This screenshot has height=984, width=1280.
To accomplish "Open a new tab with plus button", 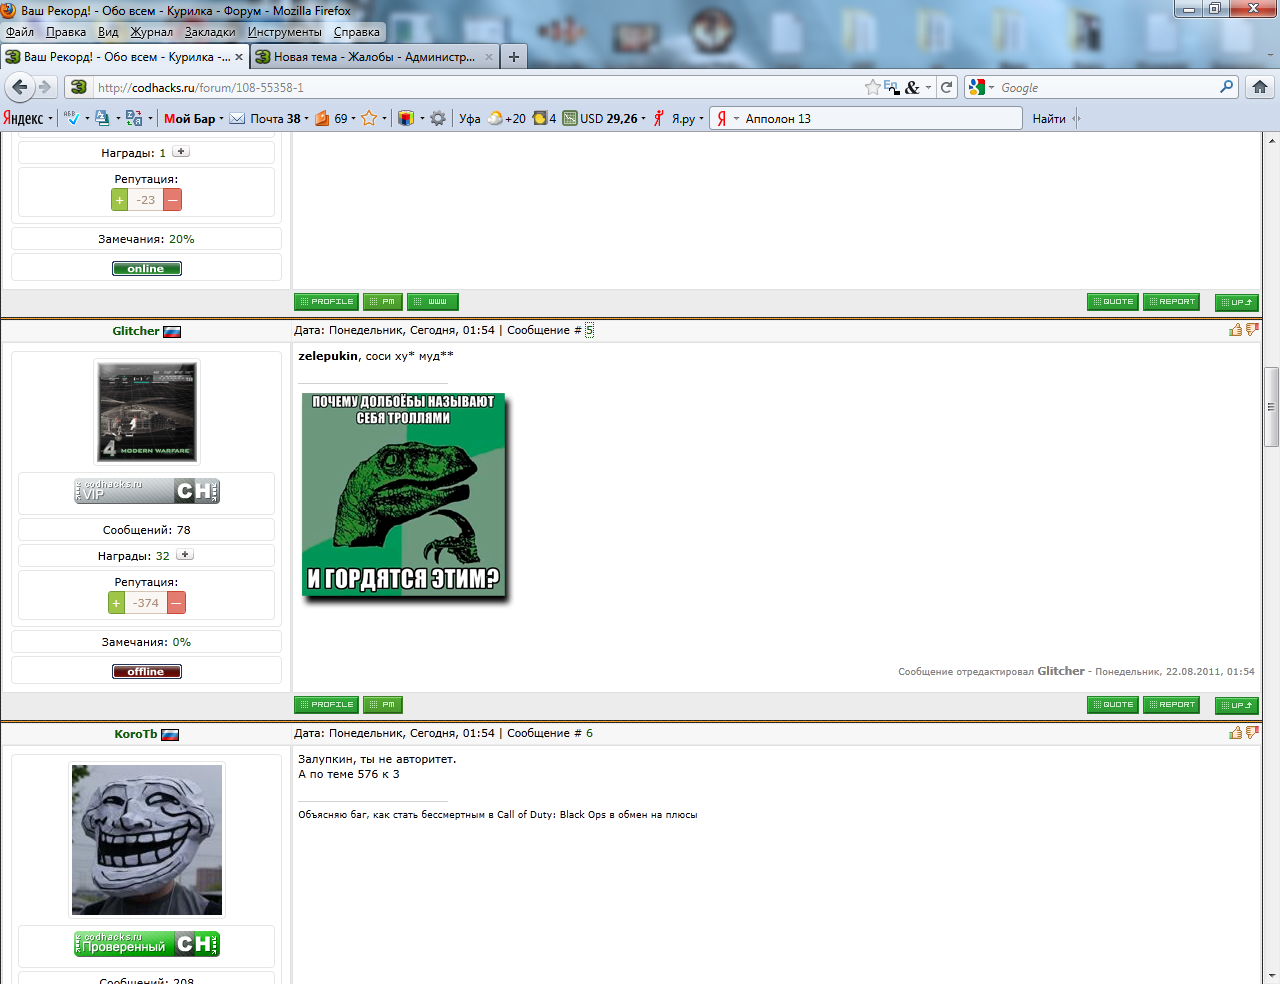I will coord(514,57).
